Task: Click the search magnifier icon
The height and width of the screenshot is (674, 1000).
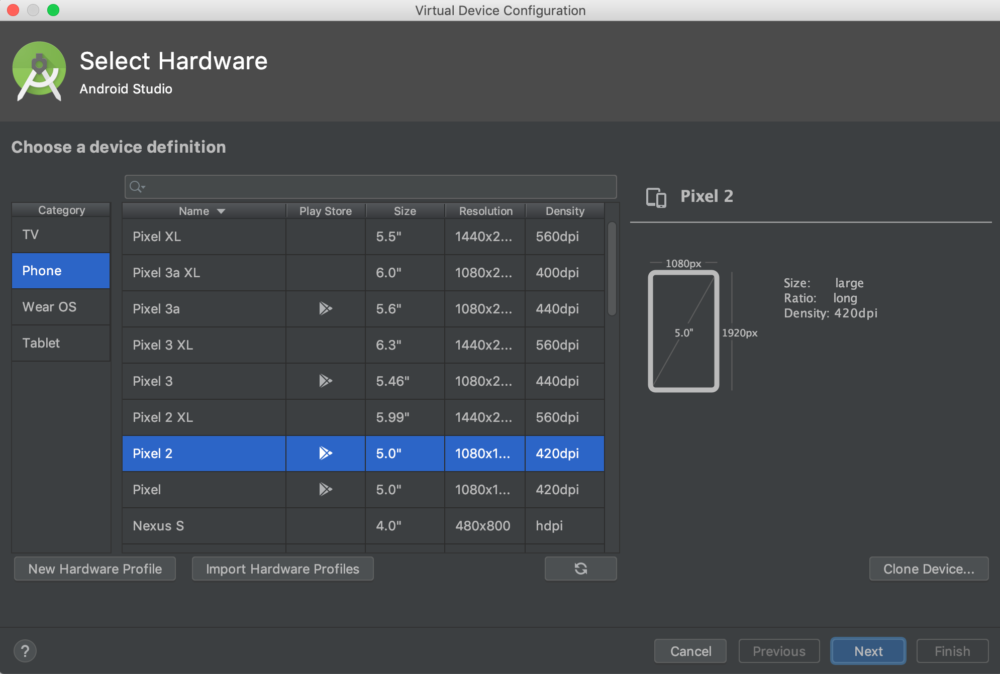Action: (136, 187)
